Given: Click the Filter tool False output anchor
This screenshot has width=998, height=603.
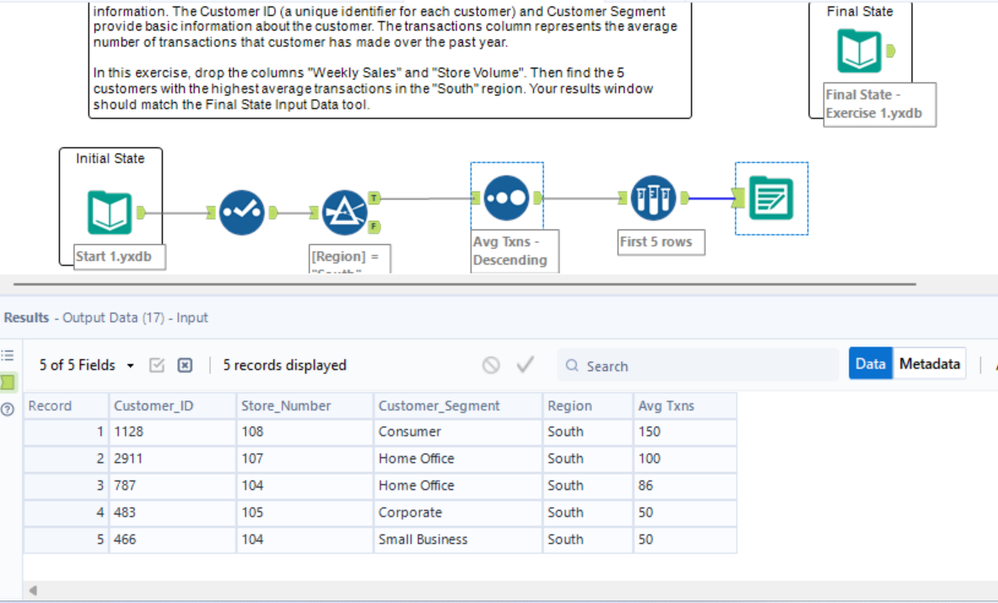Looking at the screenshot, I should point(374,226).
